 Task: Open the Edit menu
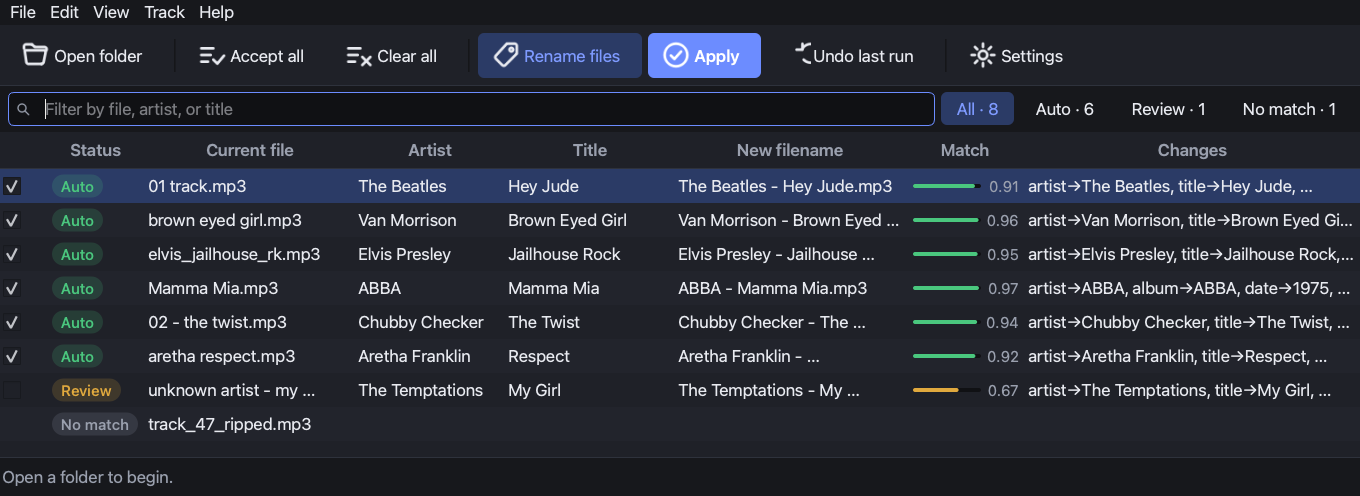tap(64, 12)
